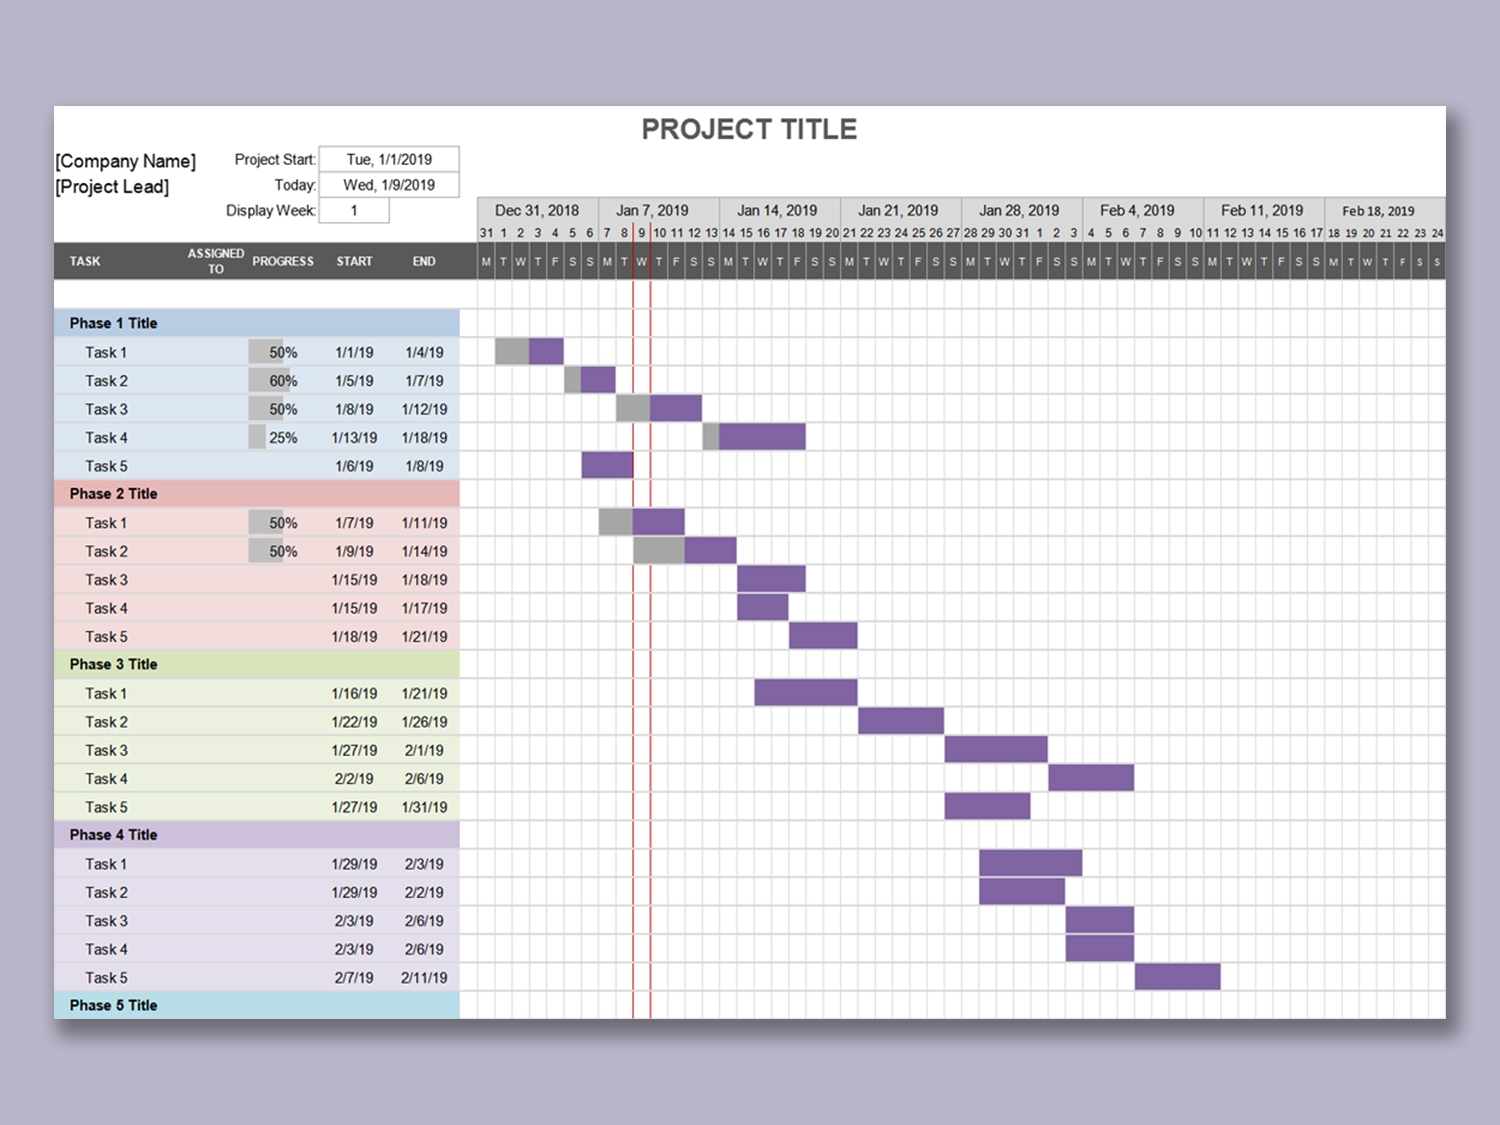Click the Phase 5 Title row at the bottom

[112, 1005]
